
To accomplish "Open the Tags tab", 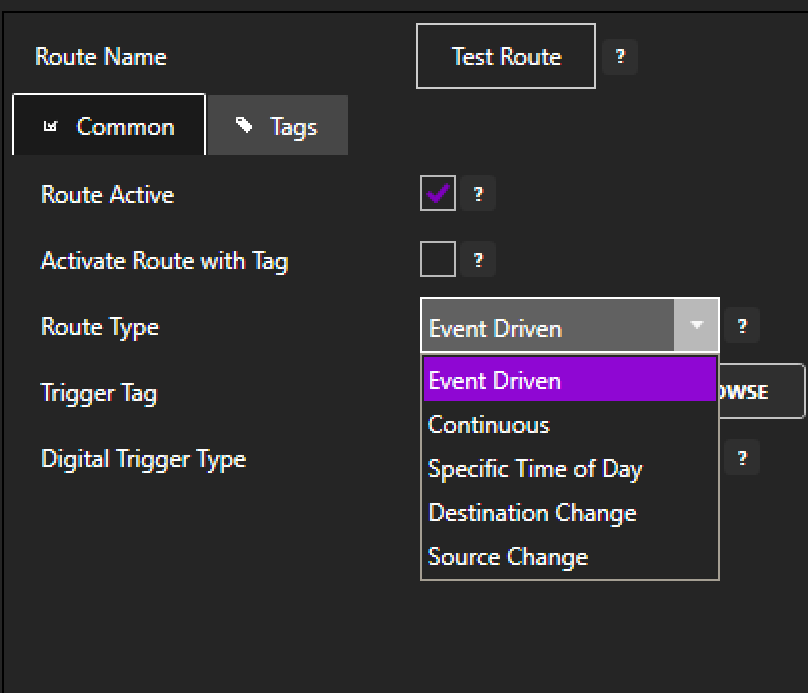I will pos(278,126).
